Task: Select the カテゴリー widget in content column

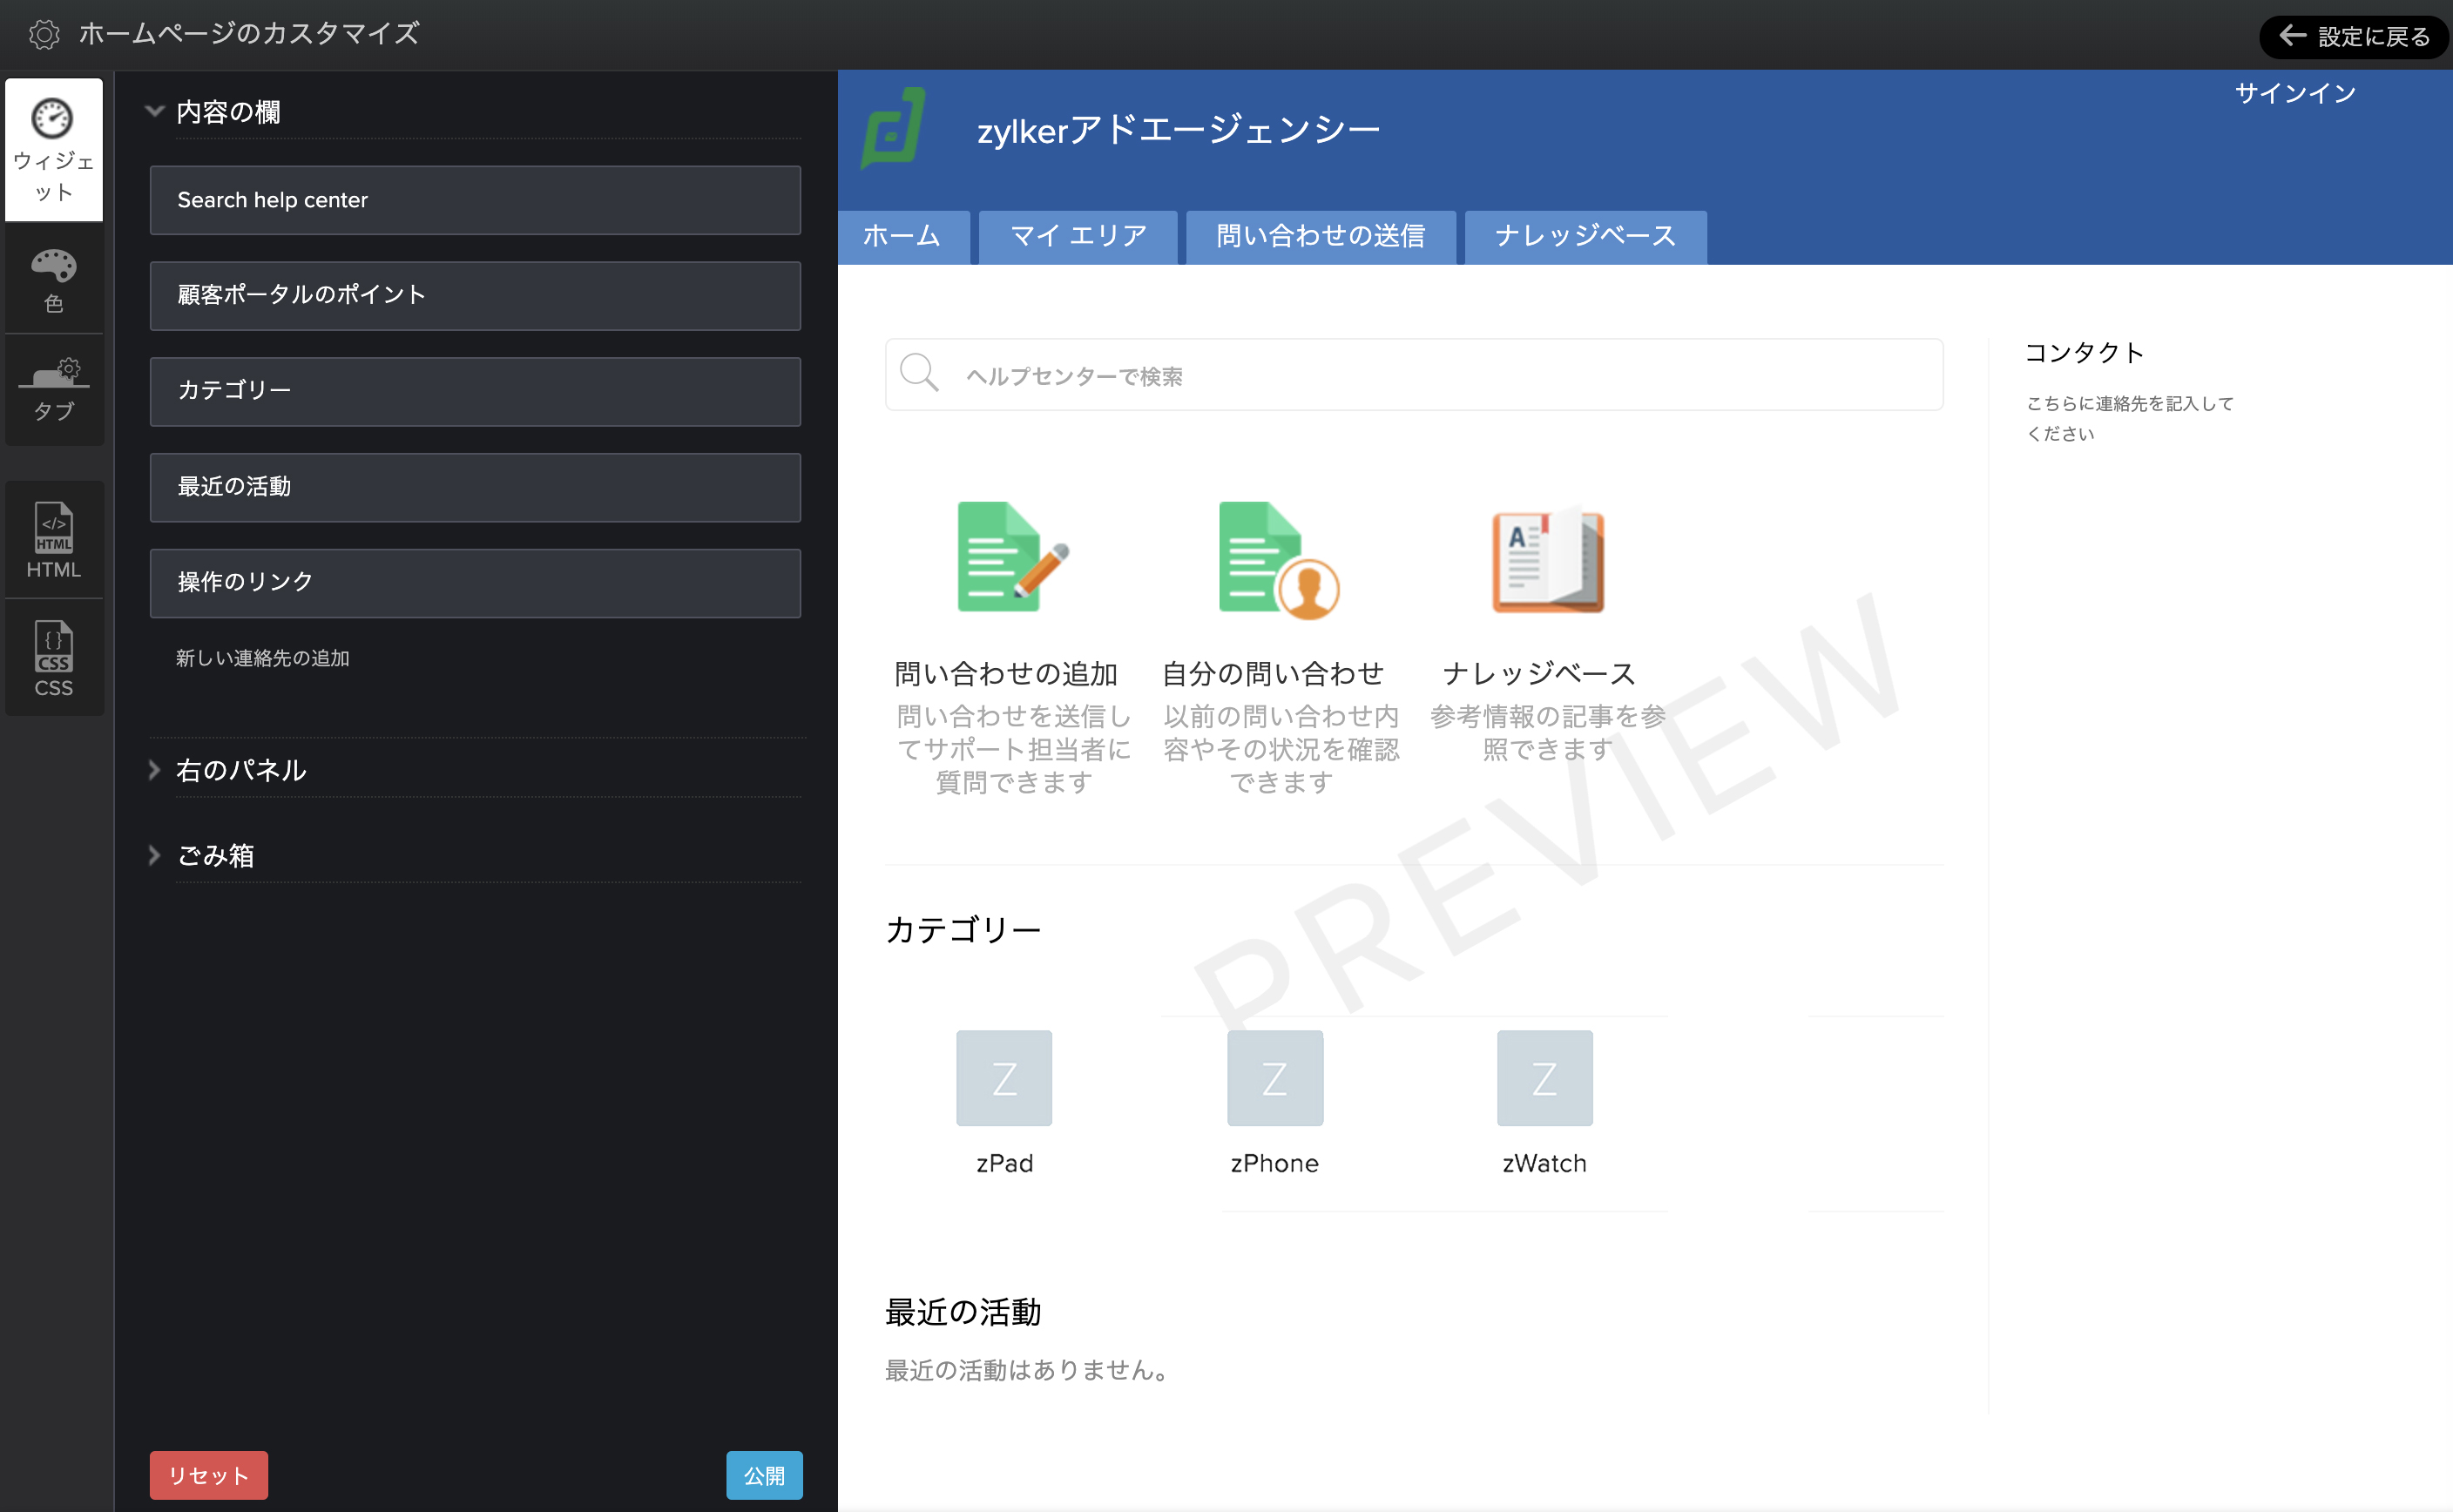Action: point(475,392)
